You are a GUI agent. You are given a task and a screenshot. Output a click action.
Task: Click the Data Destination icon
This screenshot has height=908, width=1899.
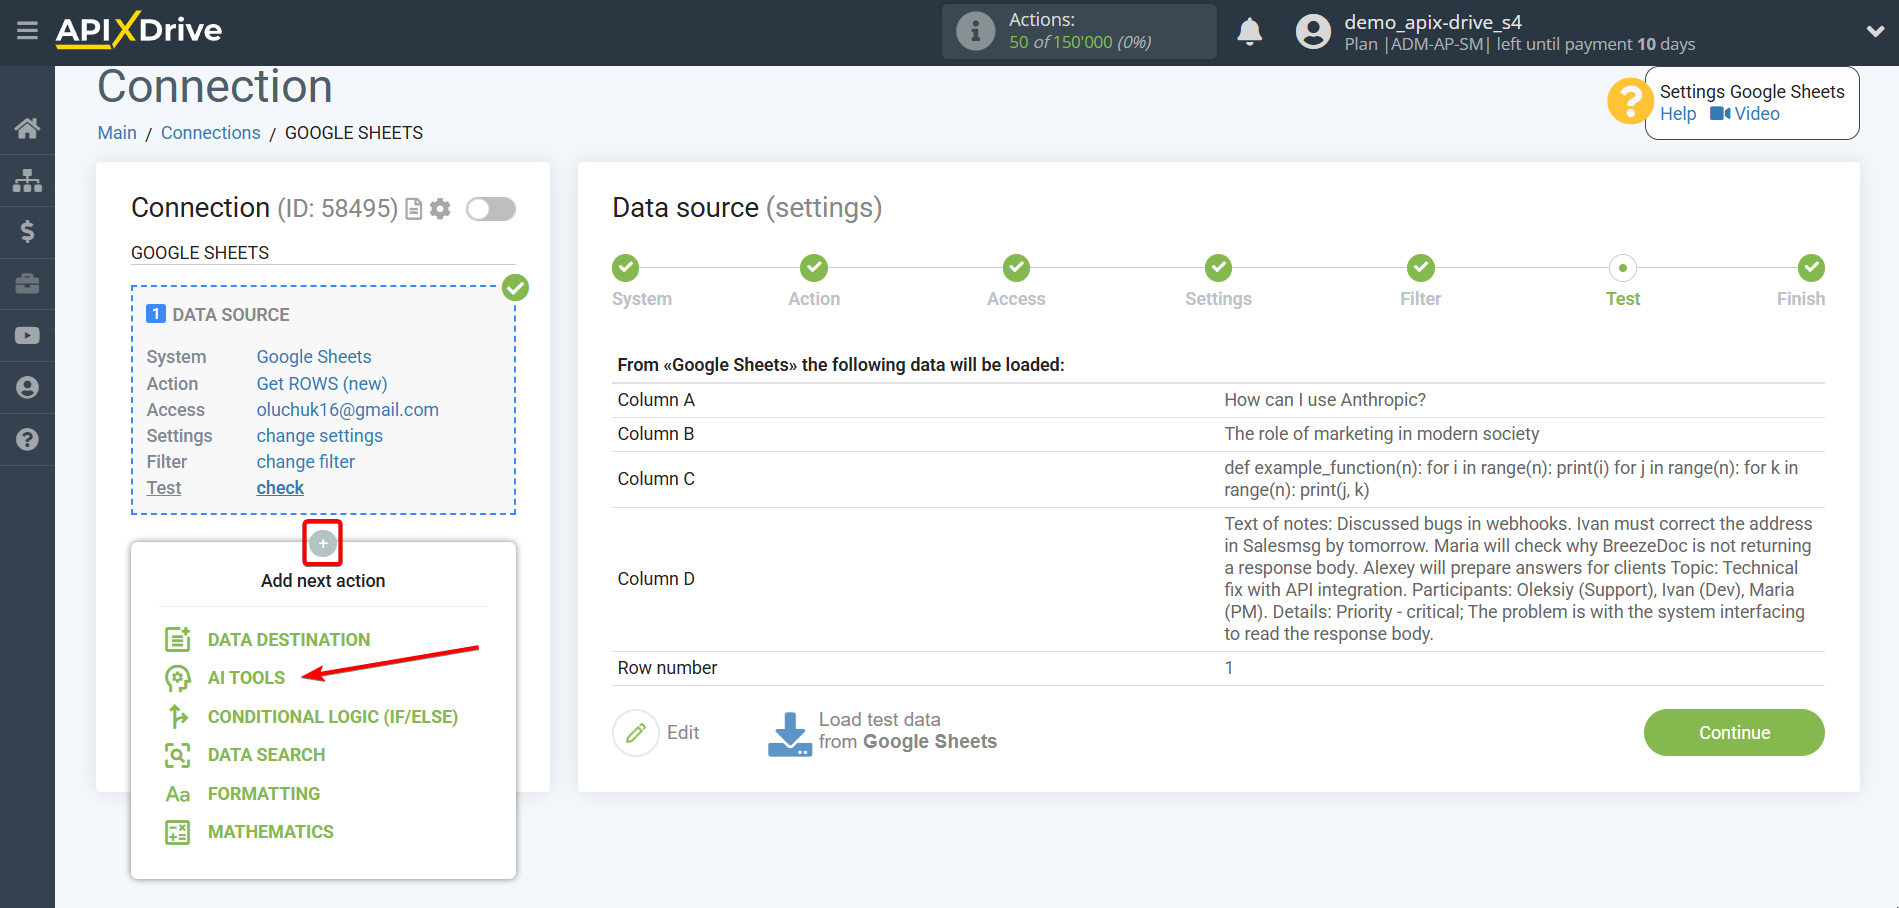point(177,639)
